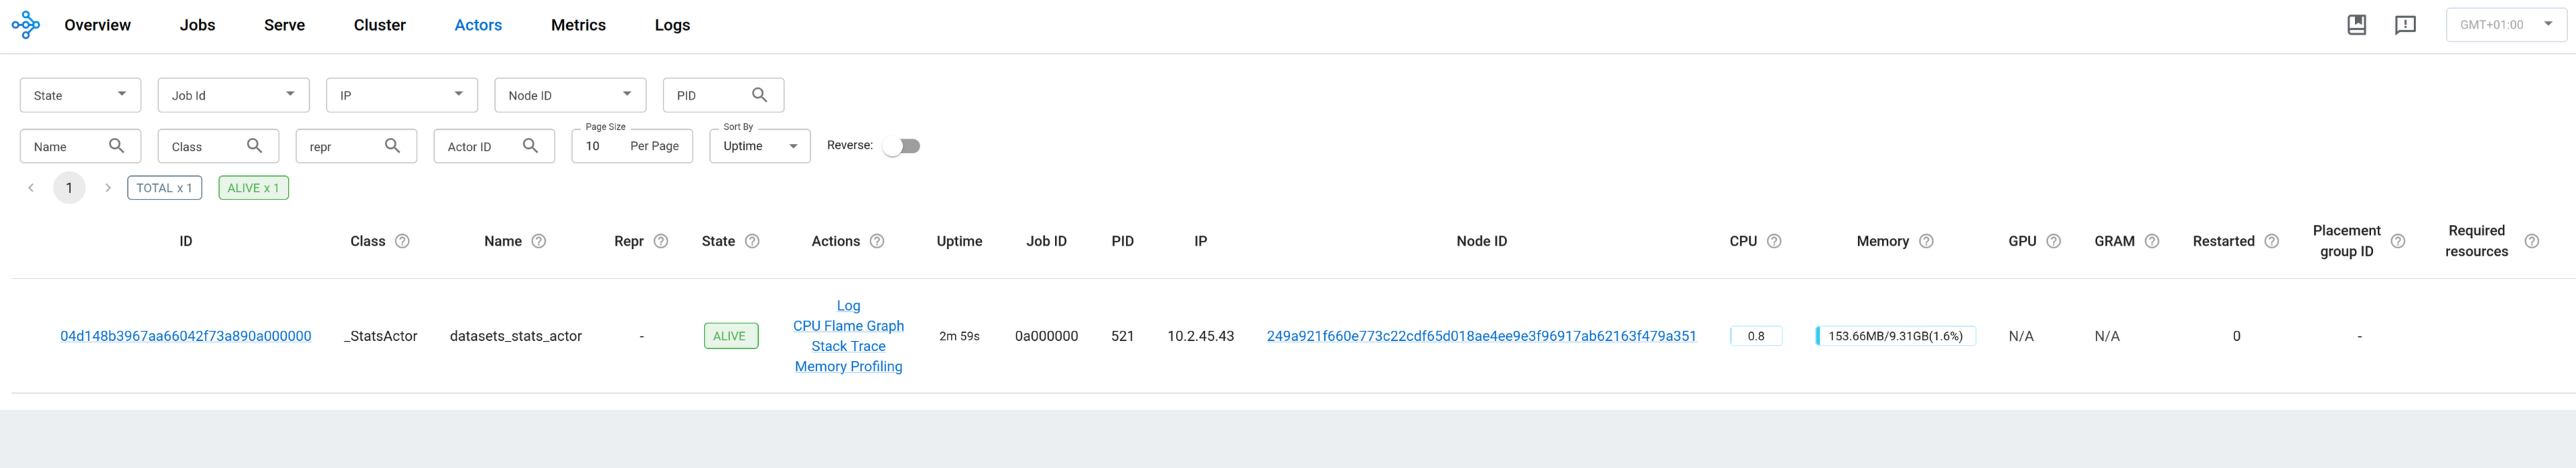
Task: Click the Memory usage progress bar
Action: 1895,336
